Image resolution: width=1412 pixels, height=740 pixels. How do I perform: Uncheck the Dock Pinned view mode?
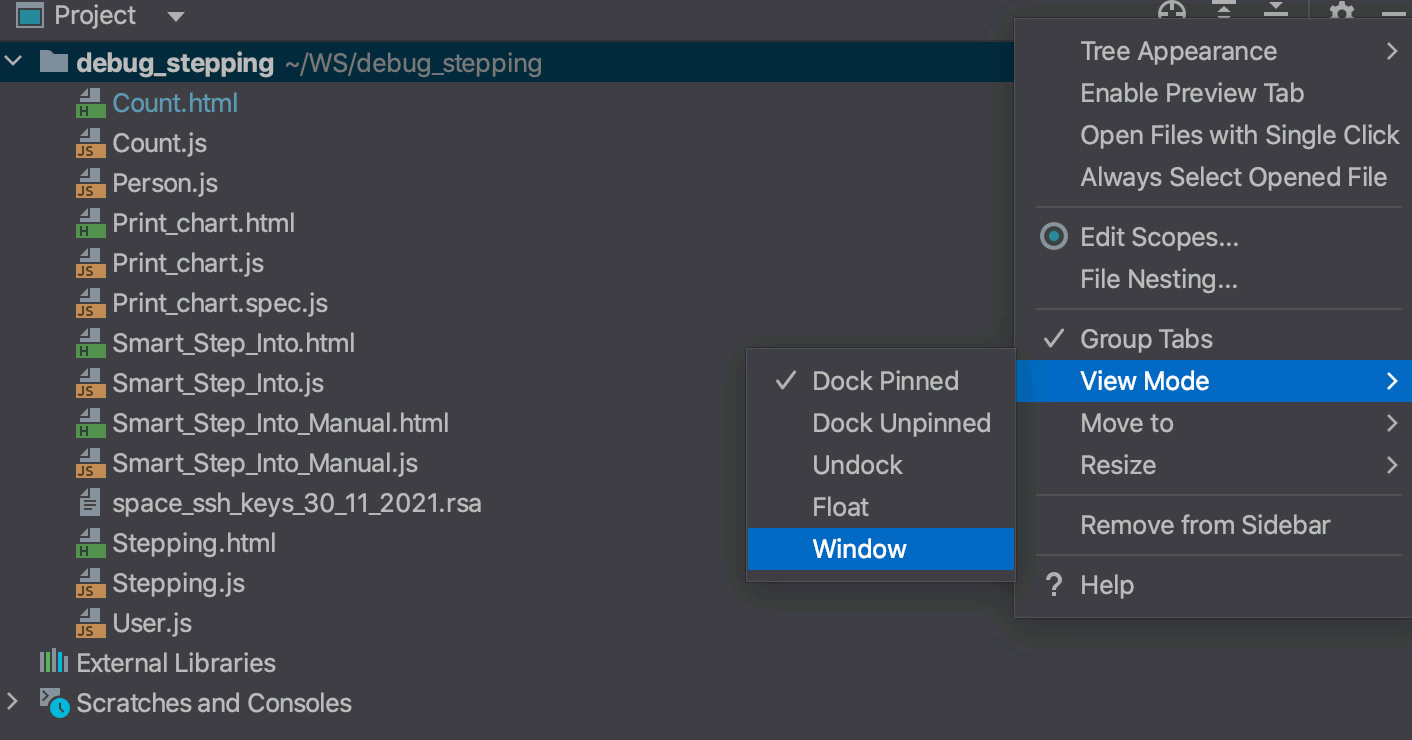[885, 381]
